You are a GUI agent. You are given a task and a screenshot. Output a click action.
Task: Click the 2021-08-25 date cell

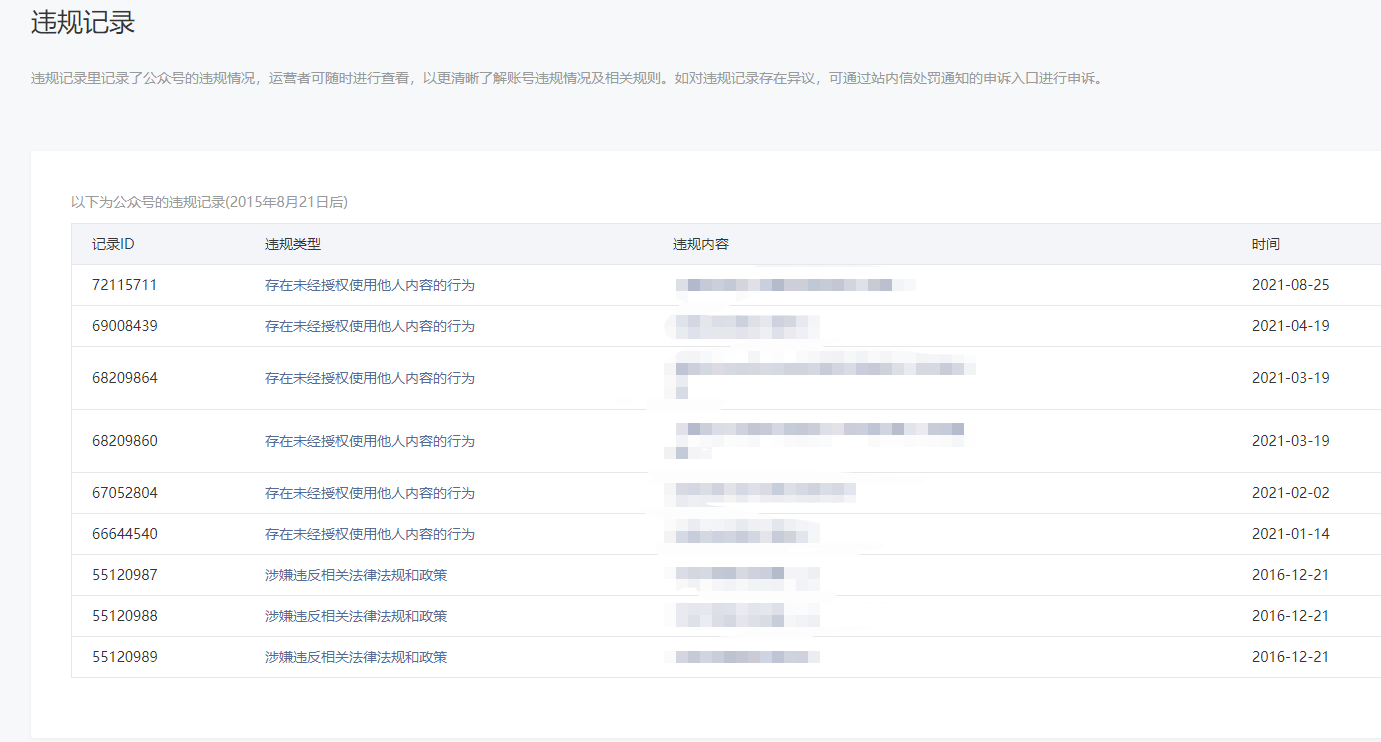tap(1290, 285)
